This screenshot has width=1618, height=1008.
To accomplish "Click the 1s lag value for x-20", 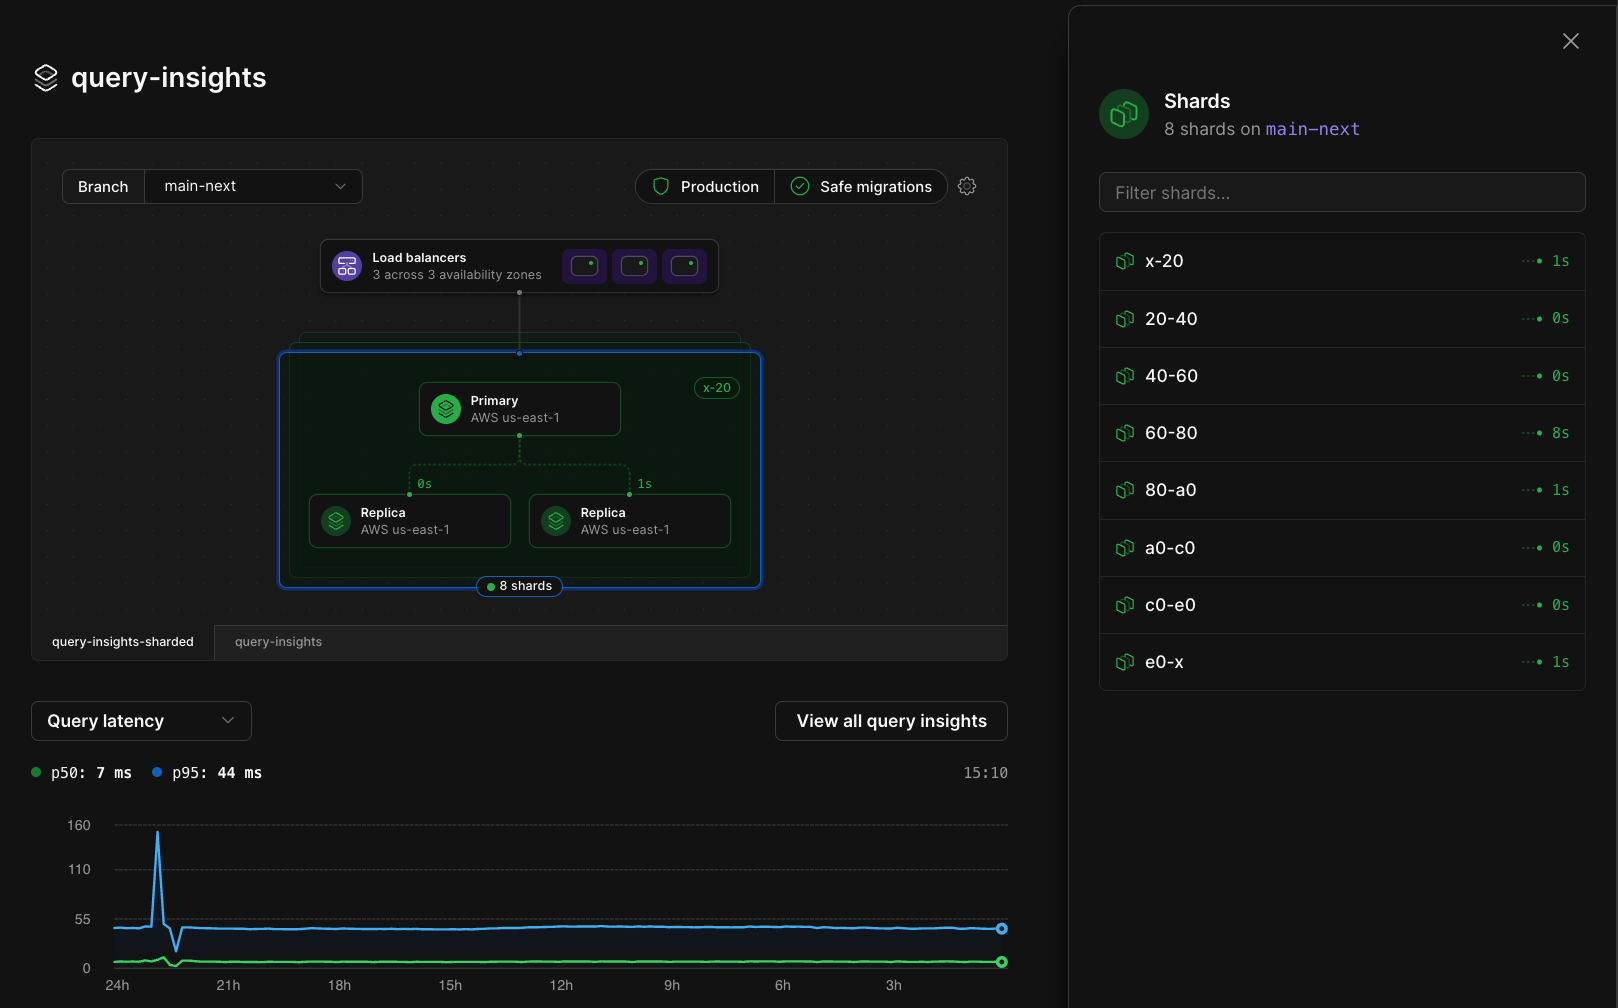I will pyautogui.click(x=1560, y=261).
